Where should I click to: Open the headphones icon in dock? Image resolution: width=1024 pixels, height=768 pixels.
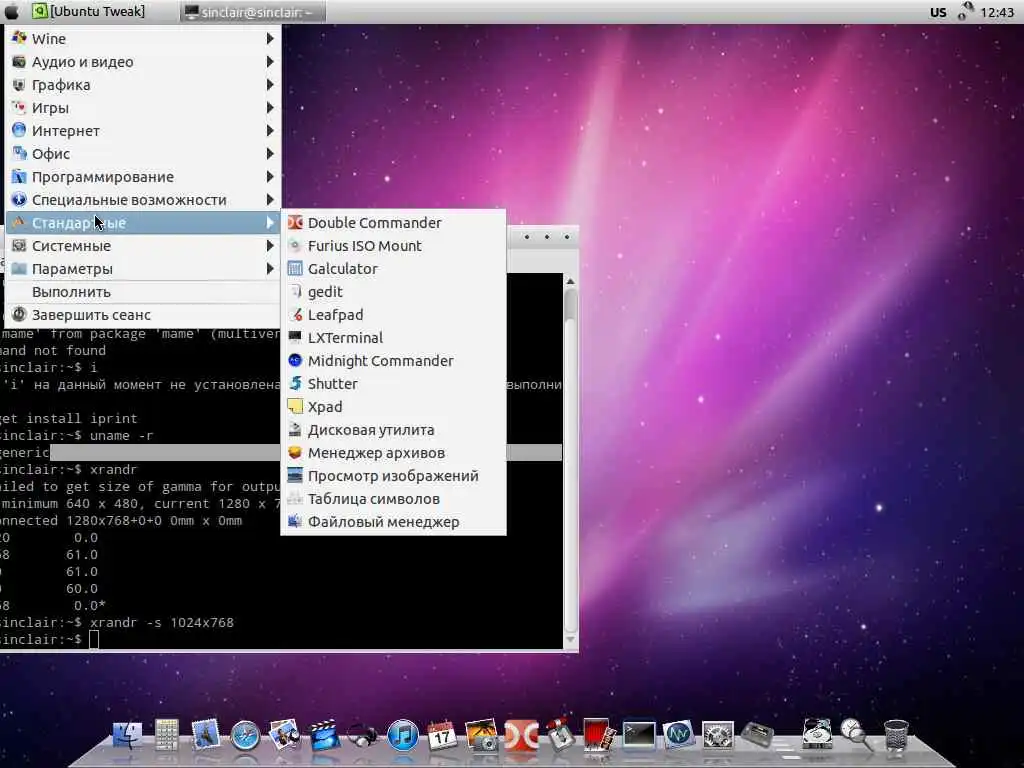coord(362,737)
